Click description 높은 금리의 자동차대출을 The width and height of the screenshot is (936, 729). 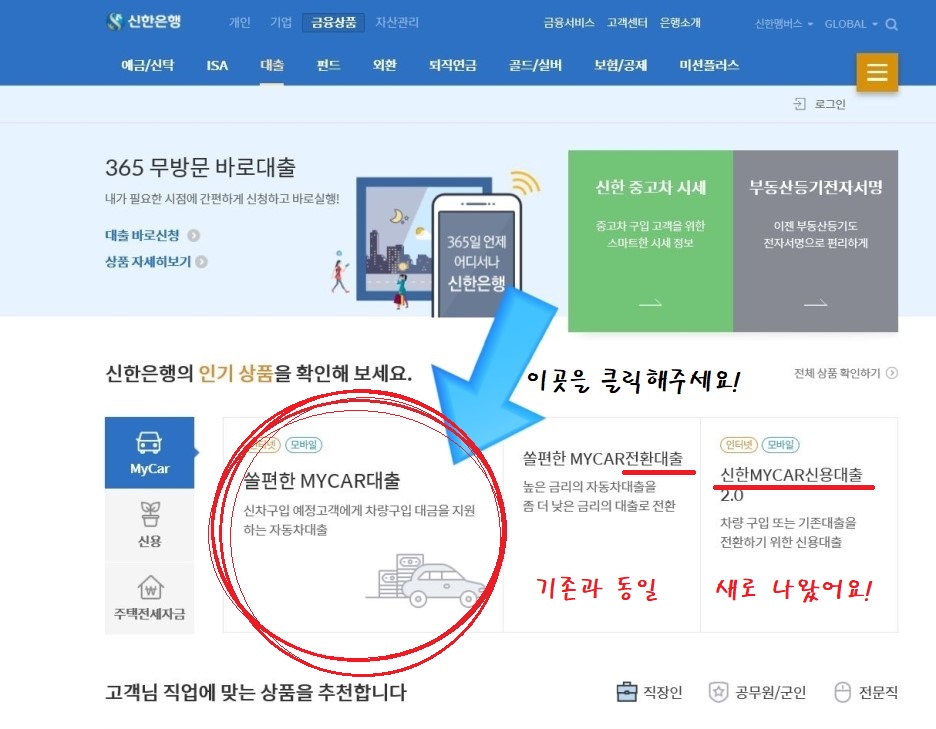click(x=590, y=487)
